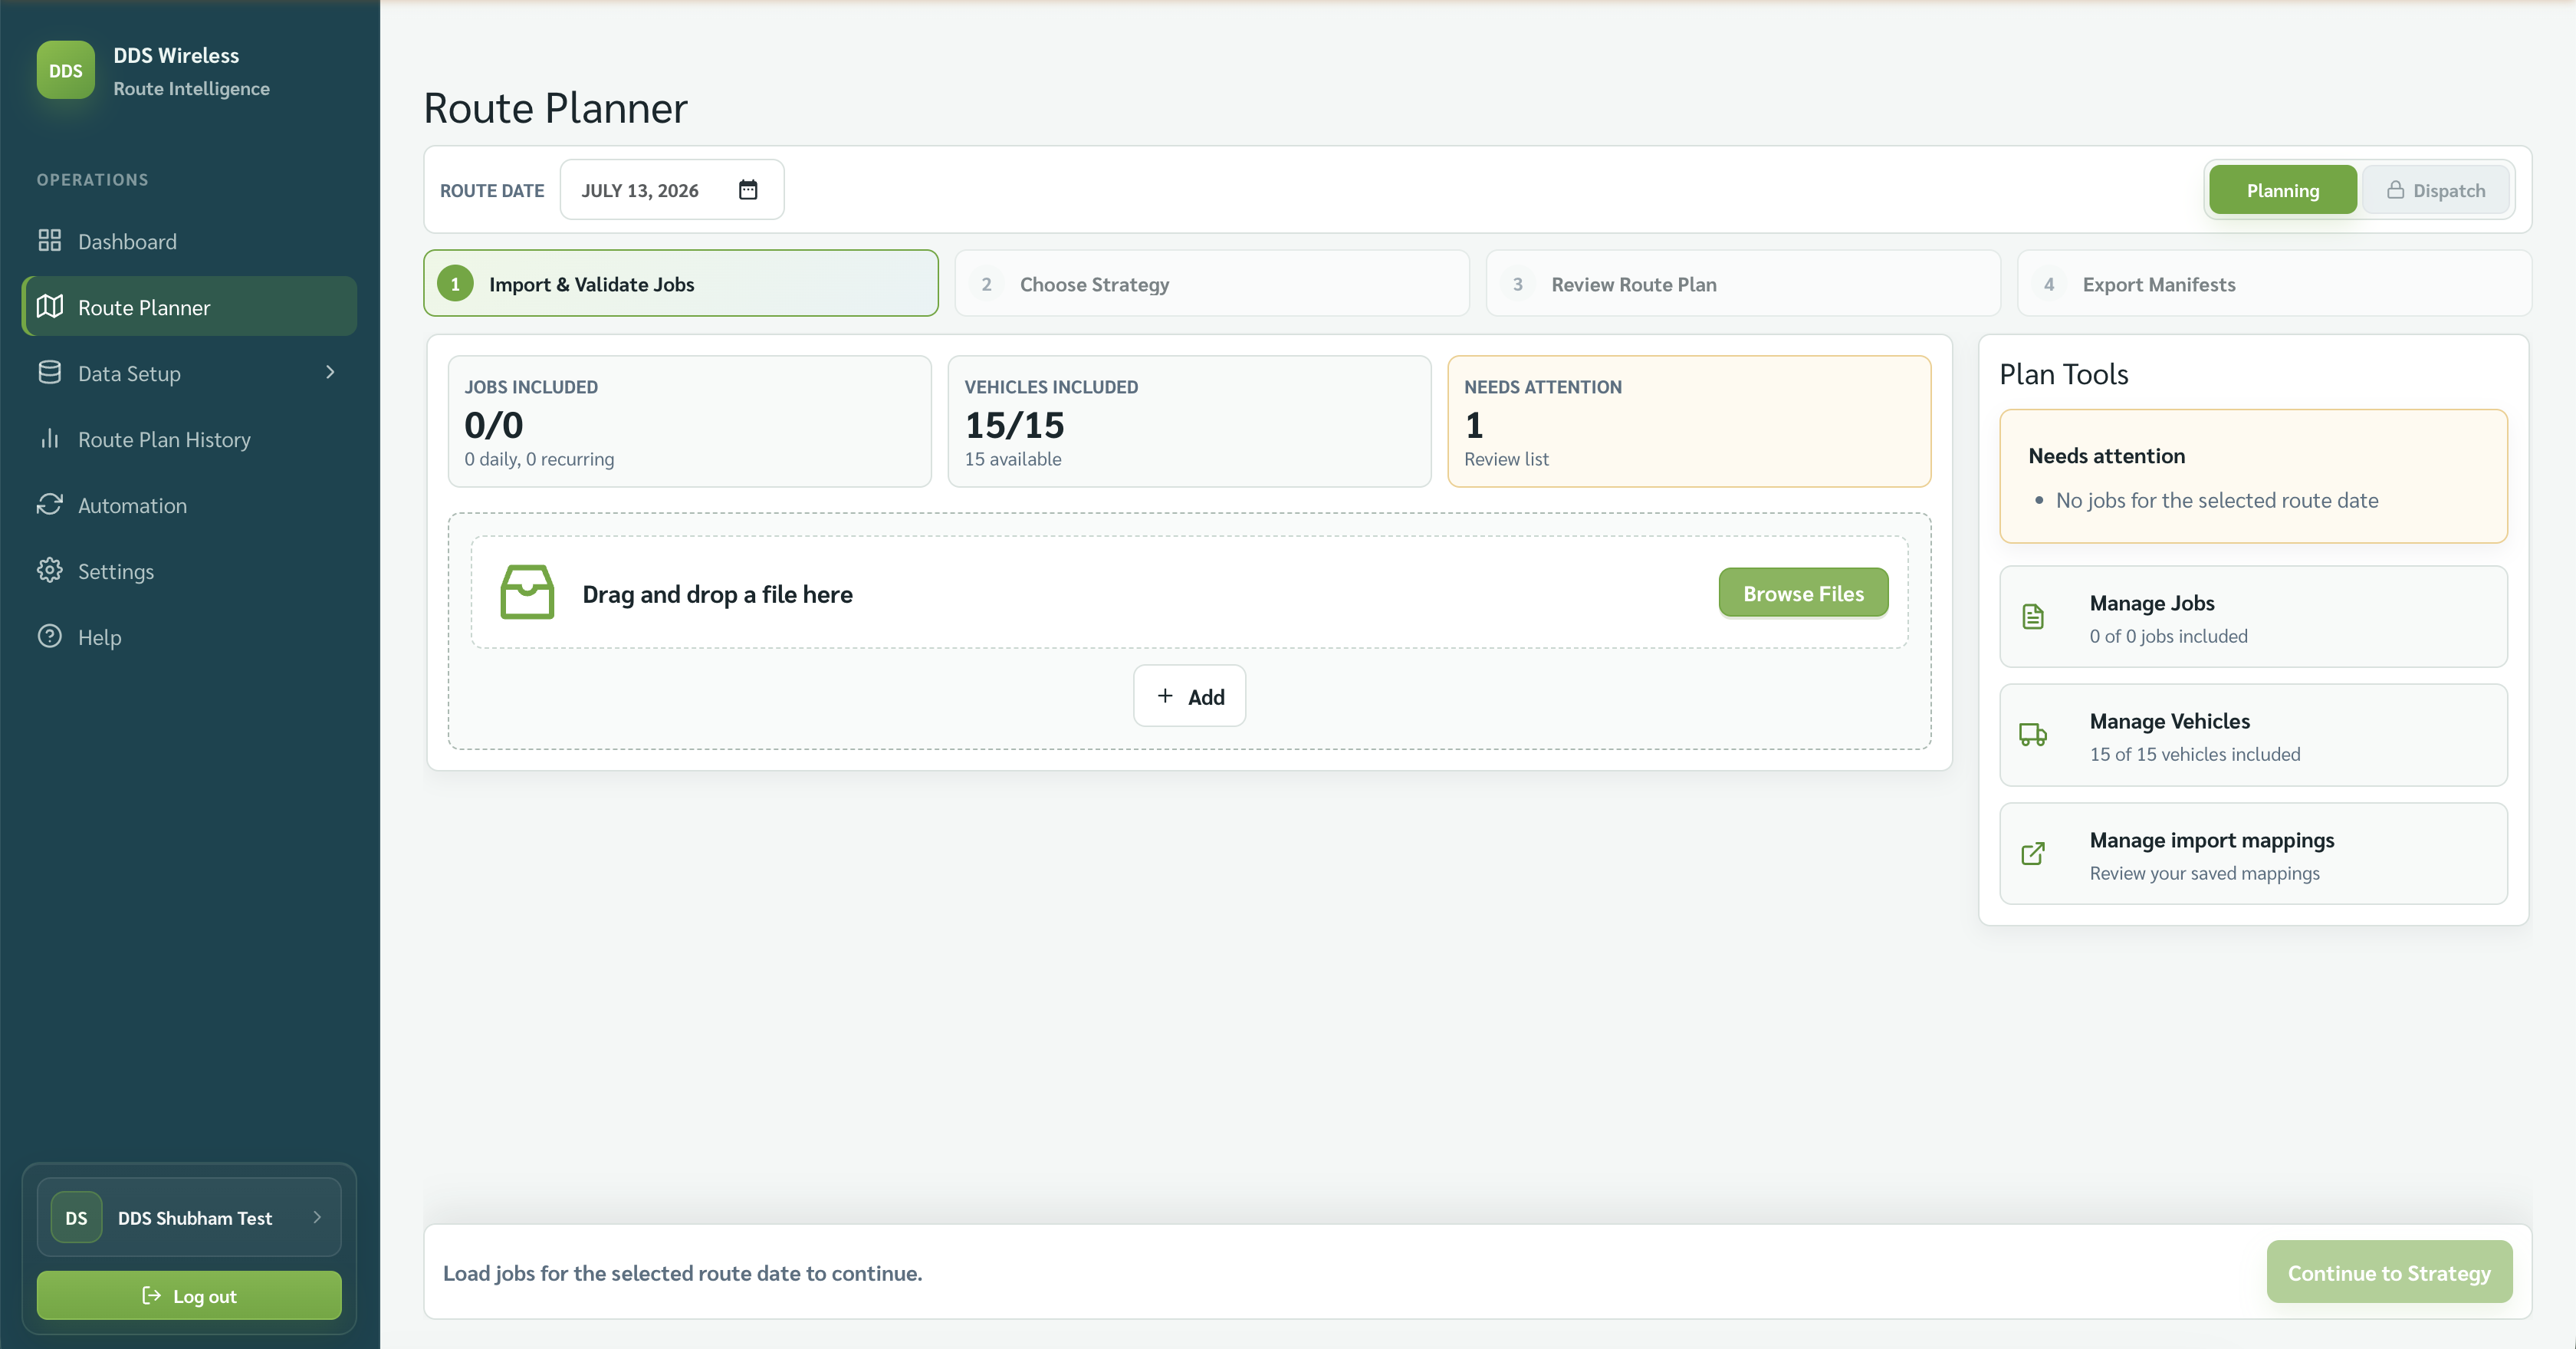Open Manage Jobs card
Screen dimensions: 2576x1349
pyautogui.click(x=2253, y=617)
